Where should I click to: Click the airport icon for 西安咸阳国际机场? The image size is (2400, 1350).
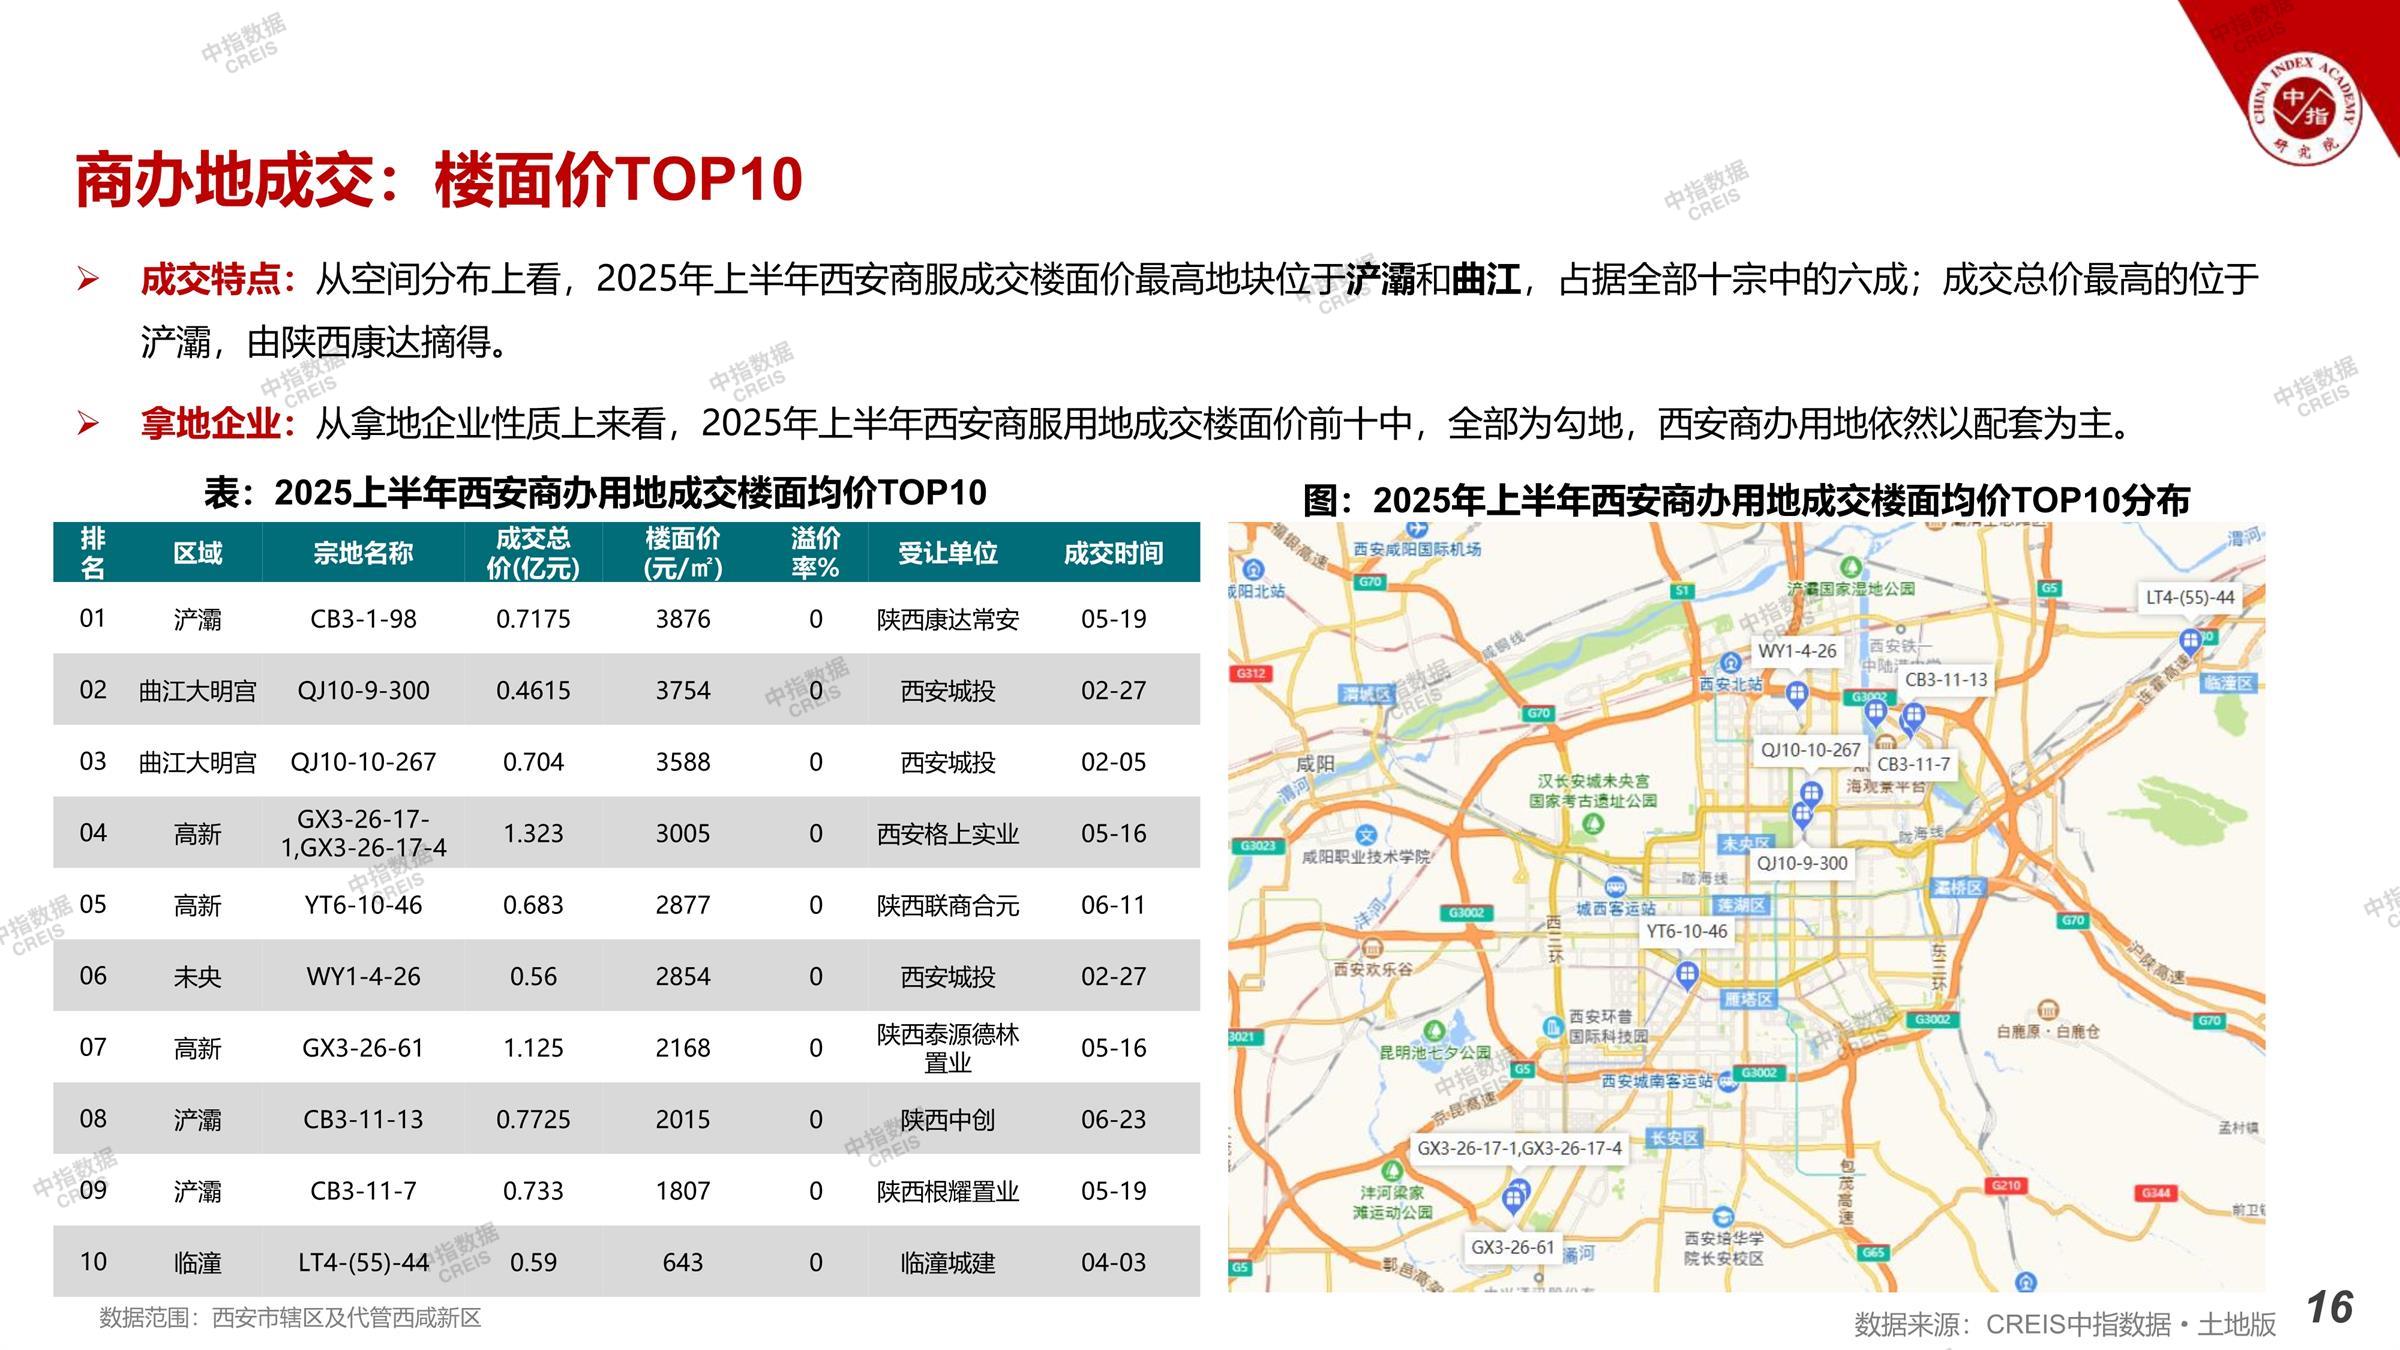(x=1416, y=530)
